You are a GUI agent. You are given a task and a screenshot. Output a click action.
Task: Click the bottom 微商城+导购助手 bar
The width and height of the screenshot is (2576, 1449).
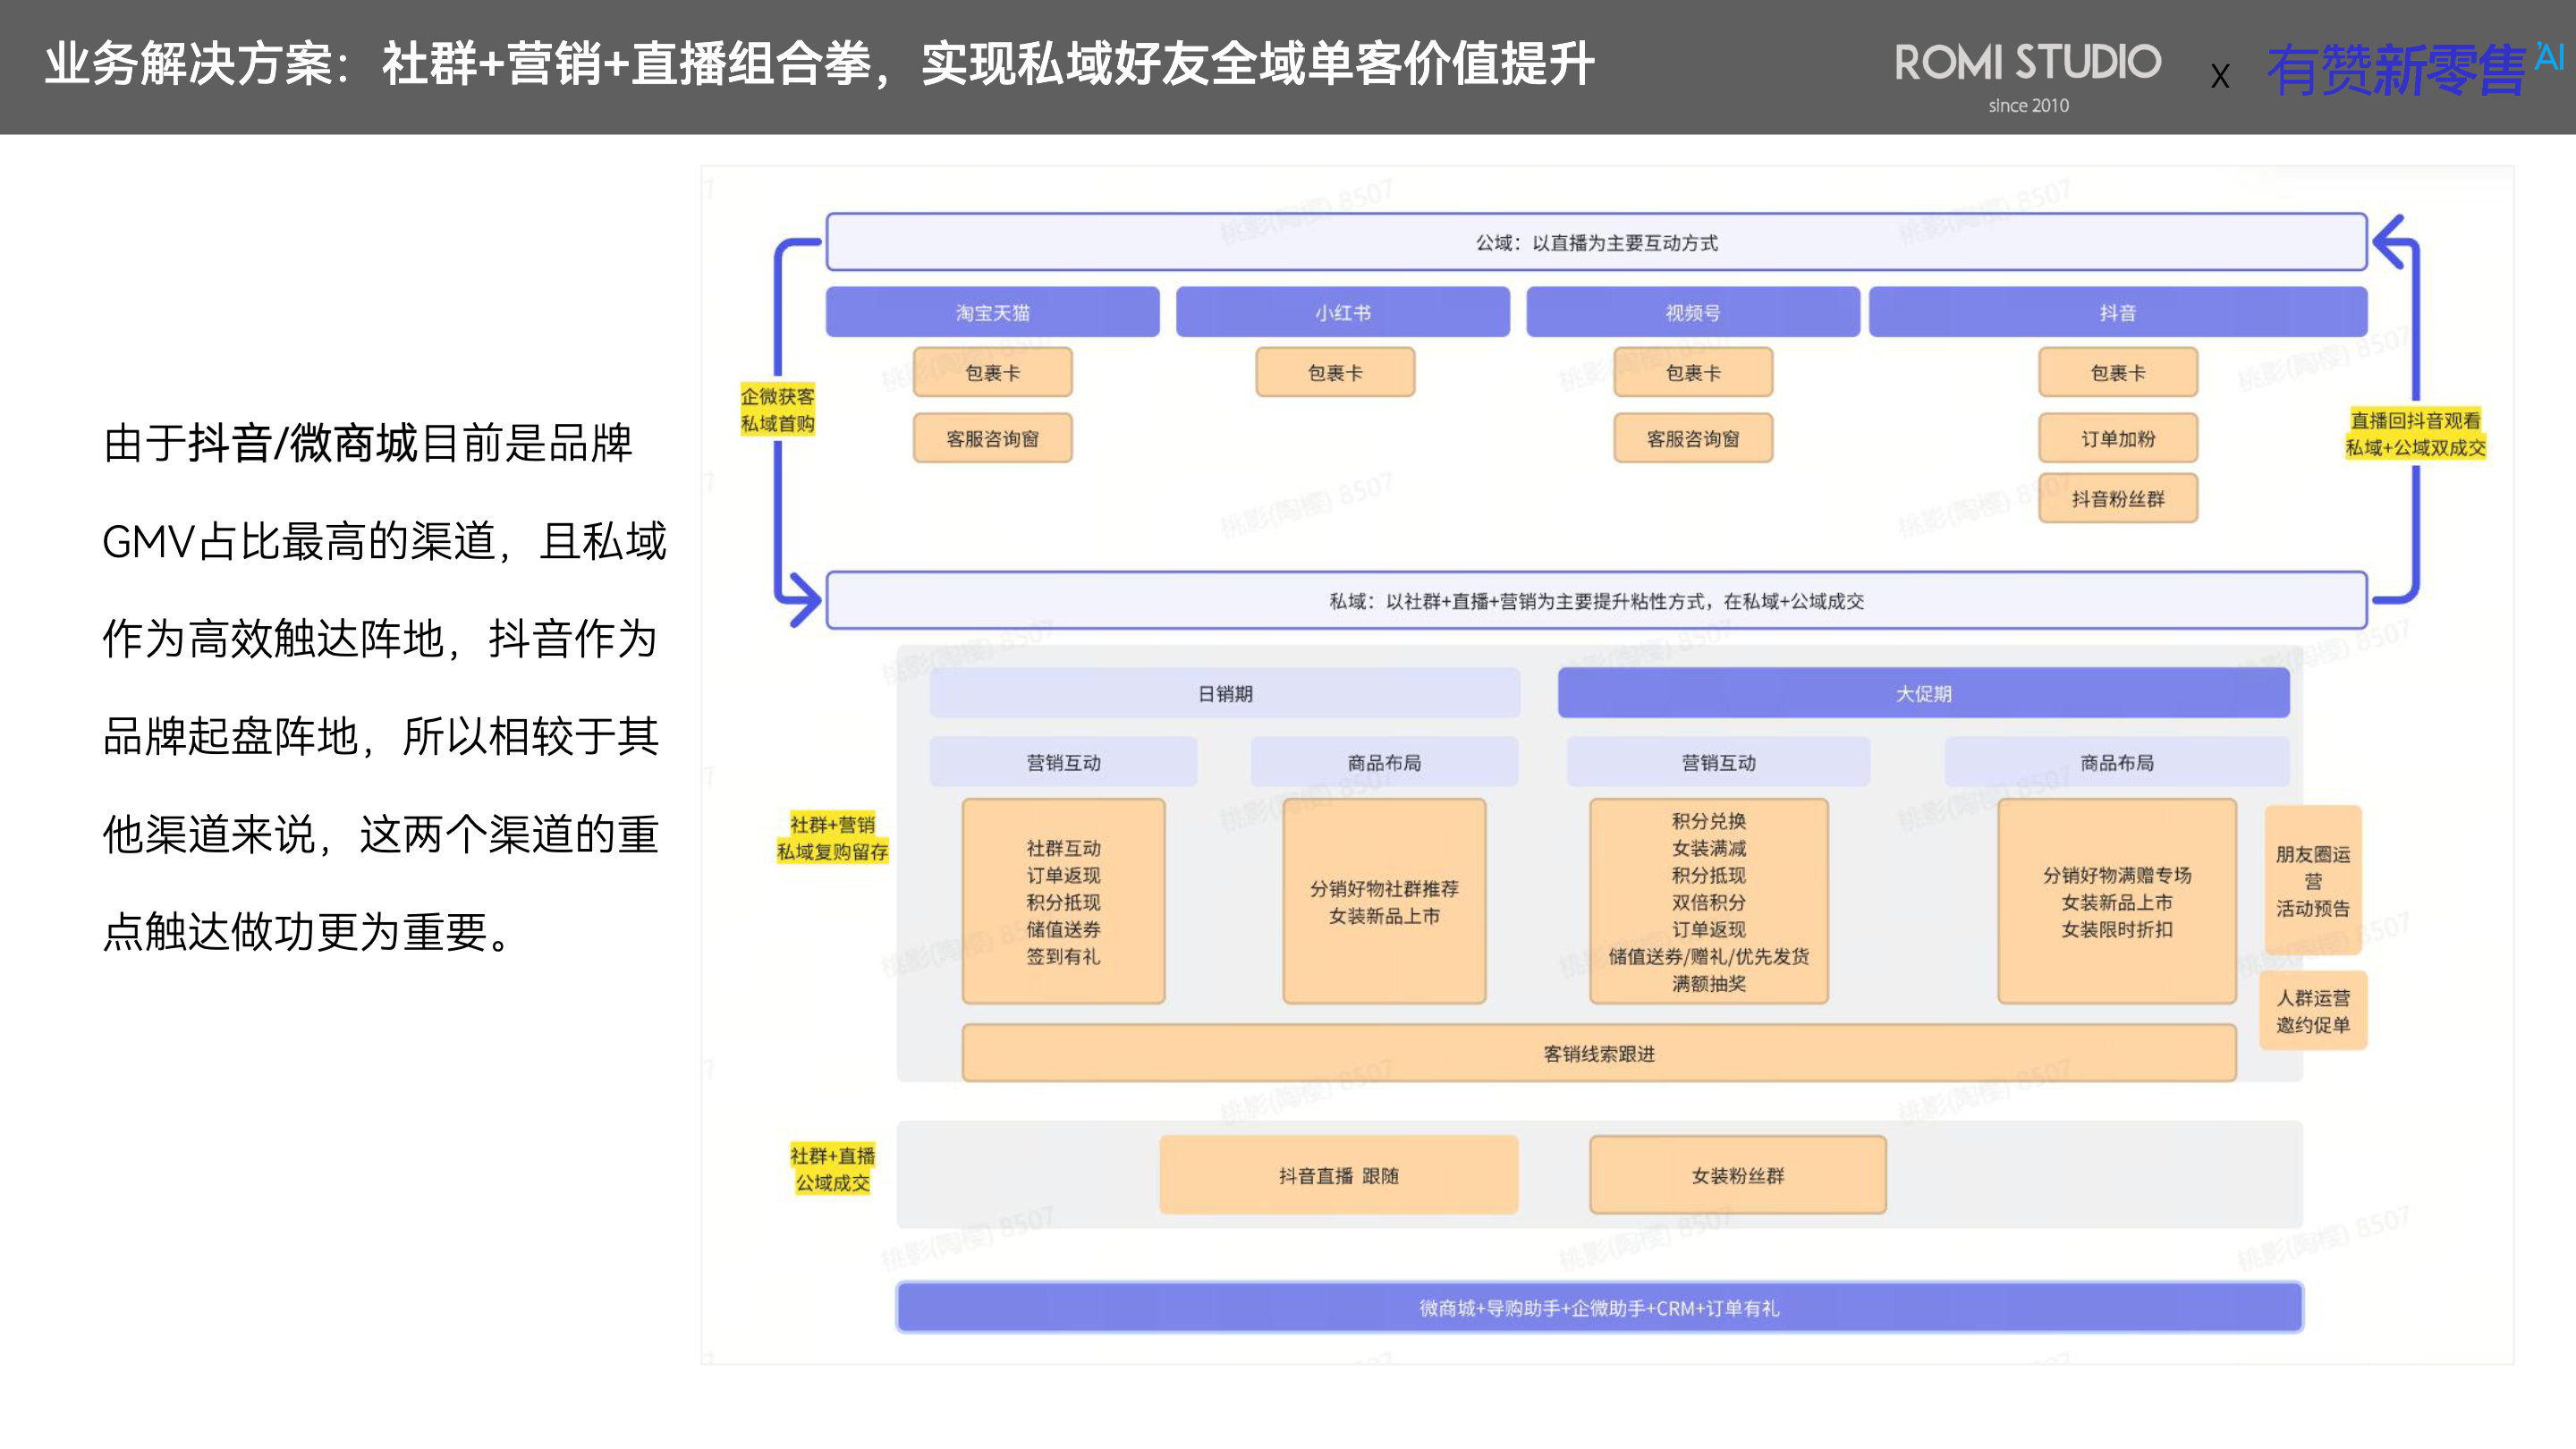click(1598, 1307)
